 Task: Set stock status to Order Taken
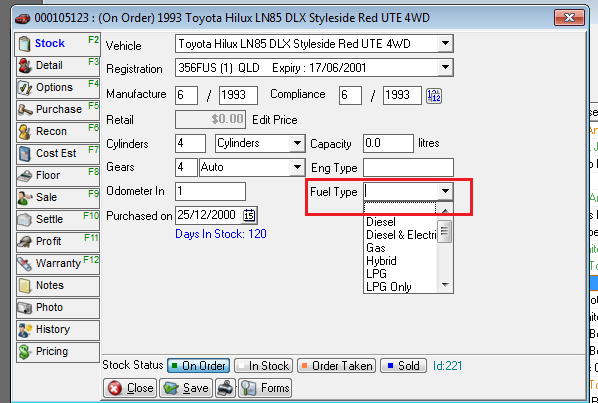[x=336, y=366]
